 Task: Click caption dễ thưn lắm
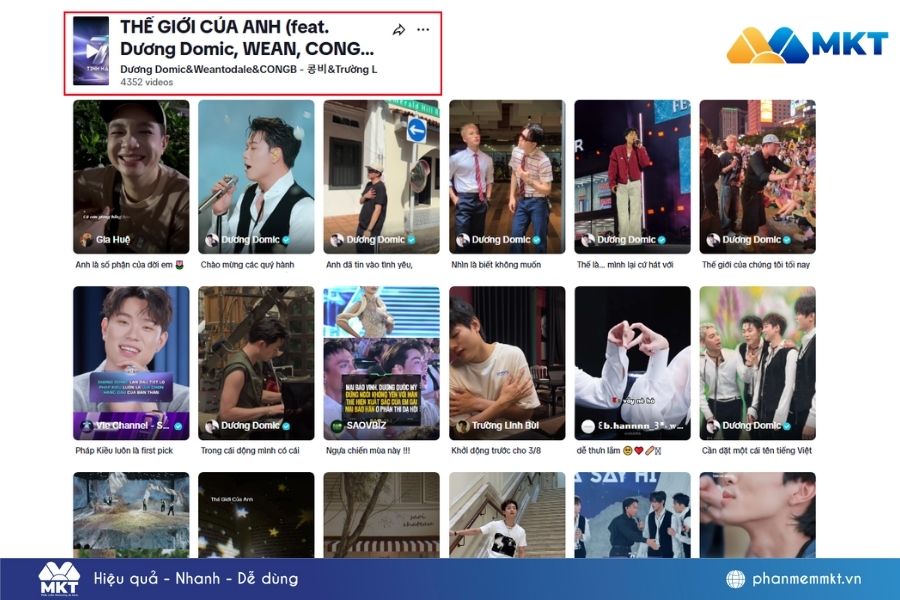point(619,451)
